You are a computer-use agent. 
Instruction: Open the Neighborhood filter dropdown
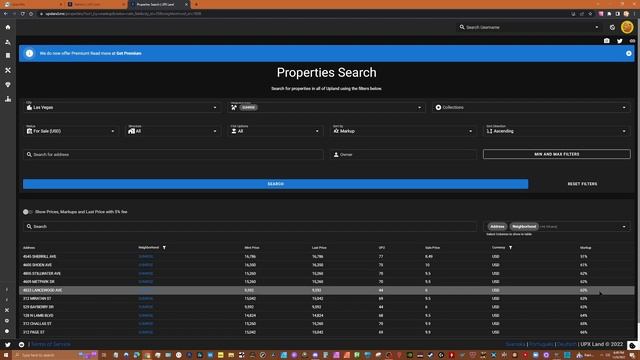tap(326, 107)
